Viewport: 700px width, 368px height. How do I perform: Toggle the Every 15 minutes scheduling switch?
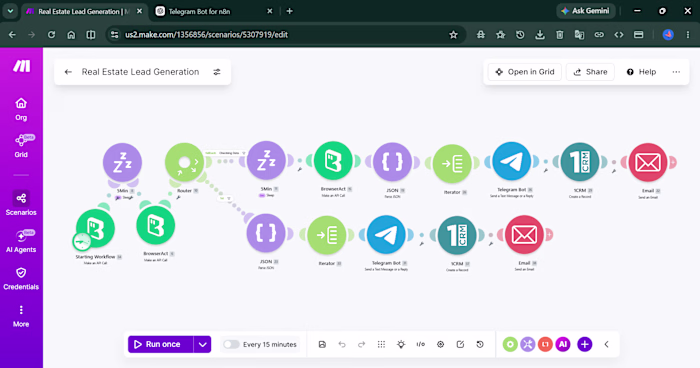tap(231, 344)
